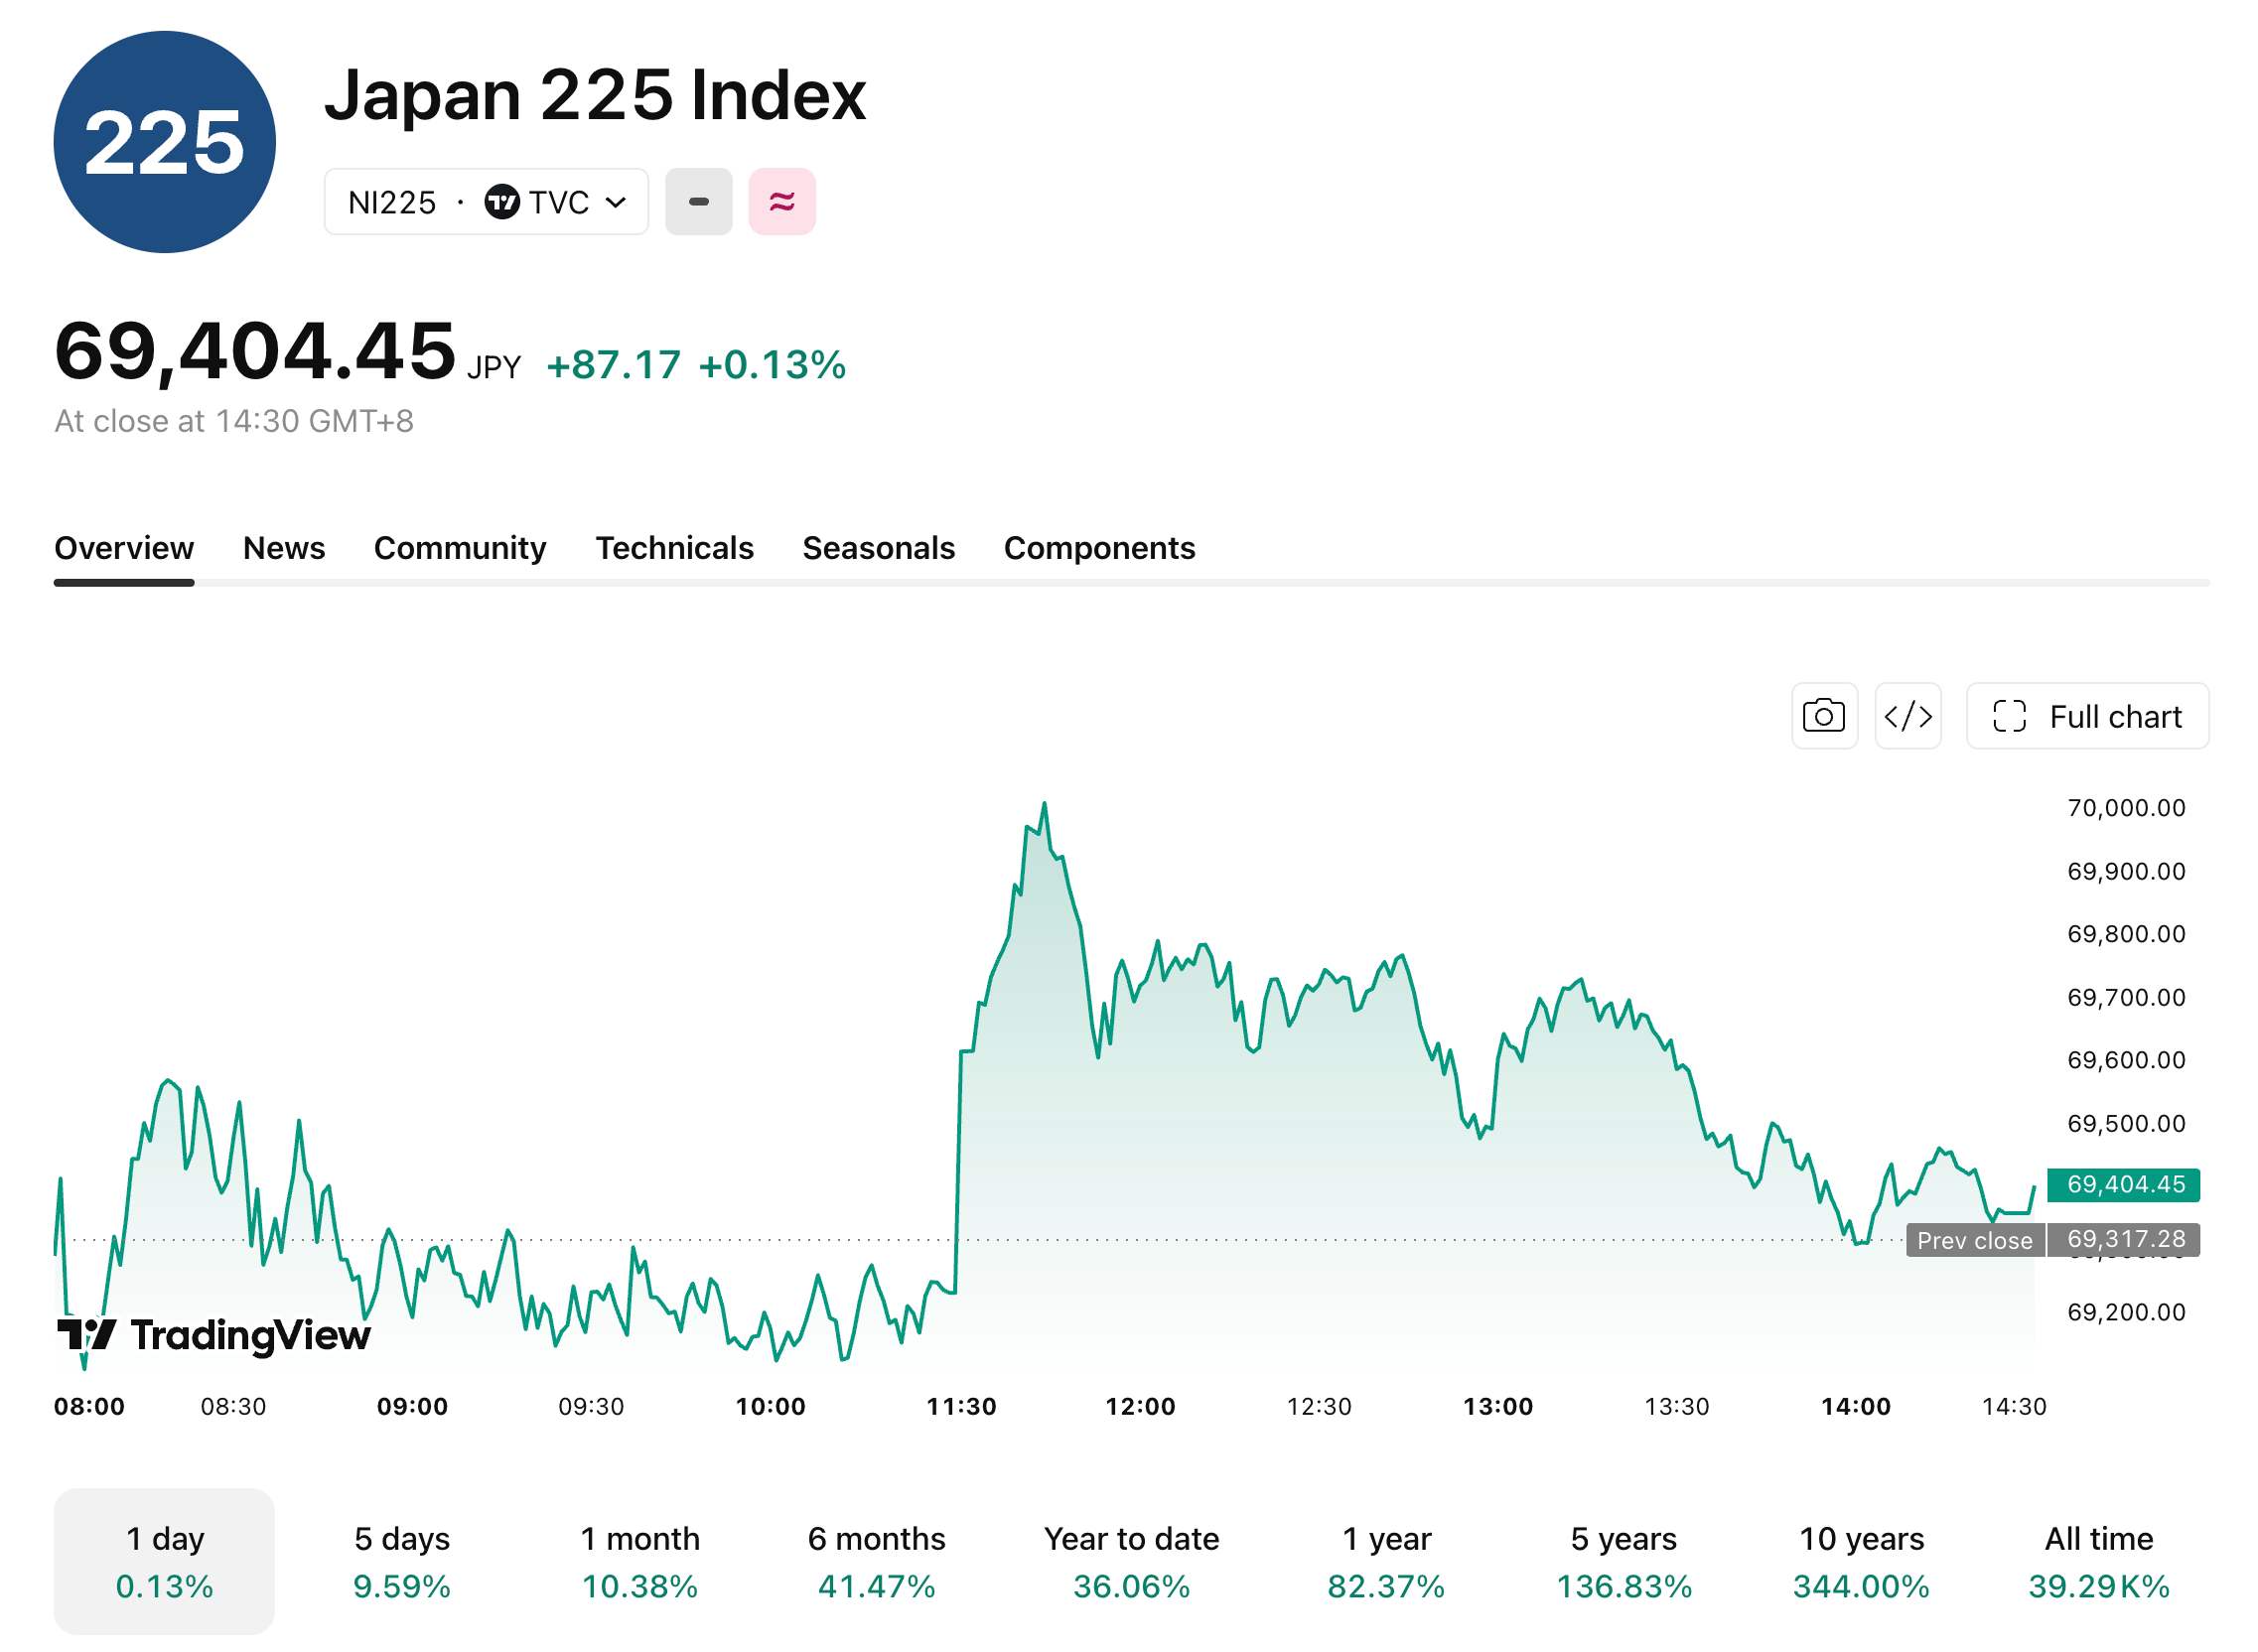Select the Year to date range

(x=1132, y=1561)
